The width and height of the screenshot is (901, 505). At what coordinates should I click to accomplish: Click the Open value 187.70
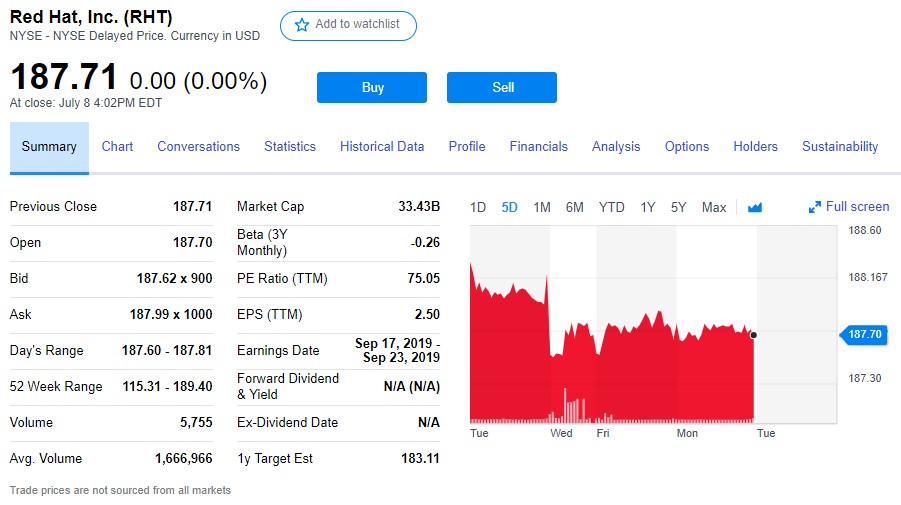(192, 242)
